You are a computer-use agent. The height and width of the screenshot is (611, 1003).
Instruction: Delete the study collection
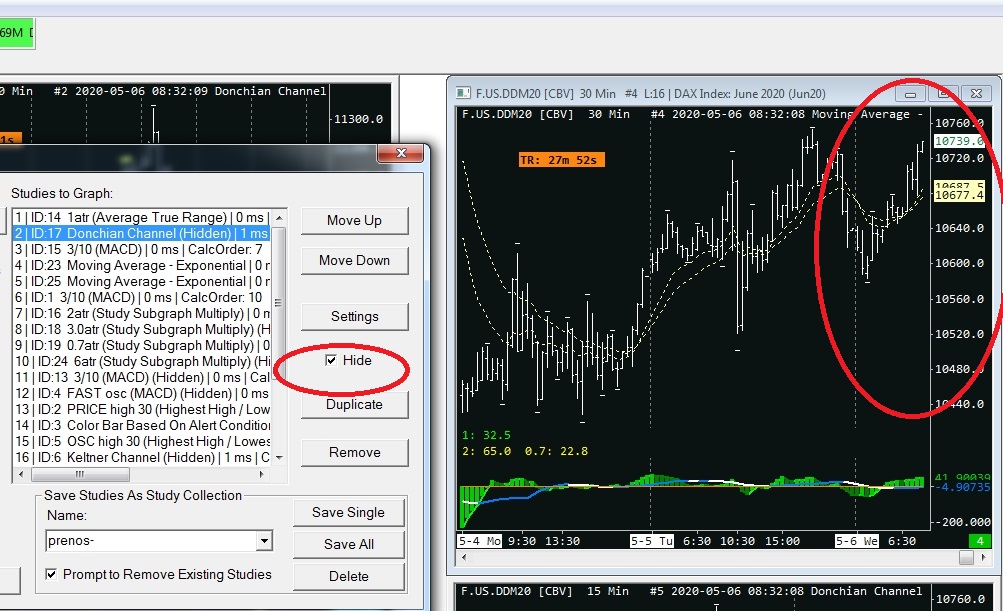coord(348,576)
